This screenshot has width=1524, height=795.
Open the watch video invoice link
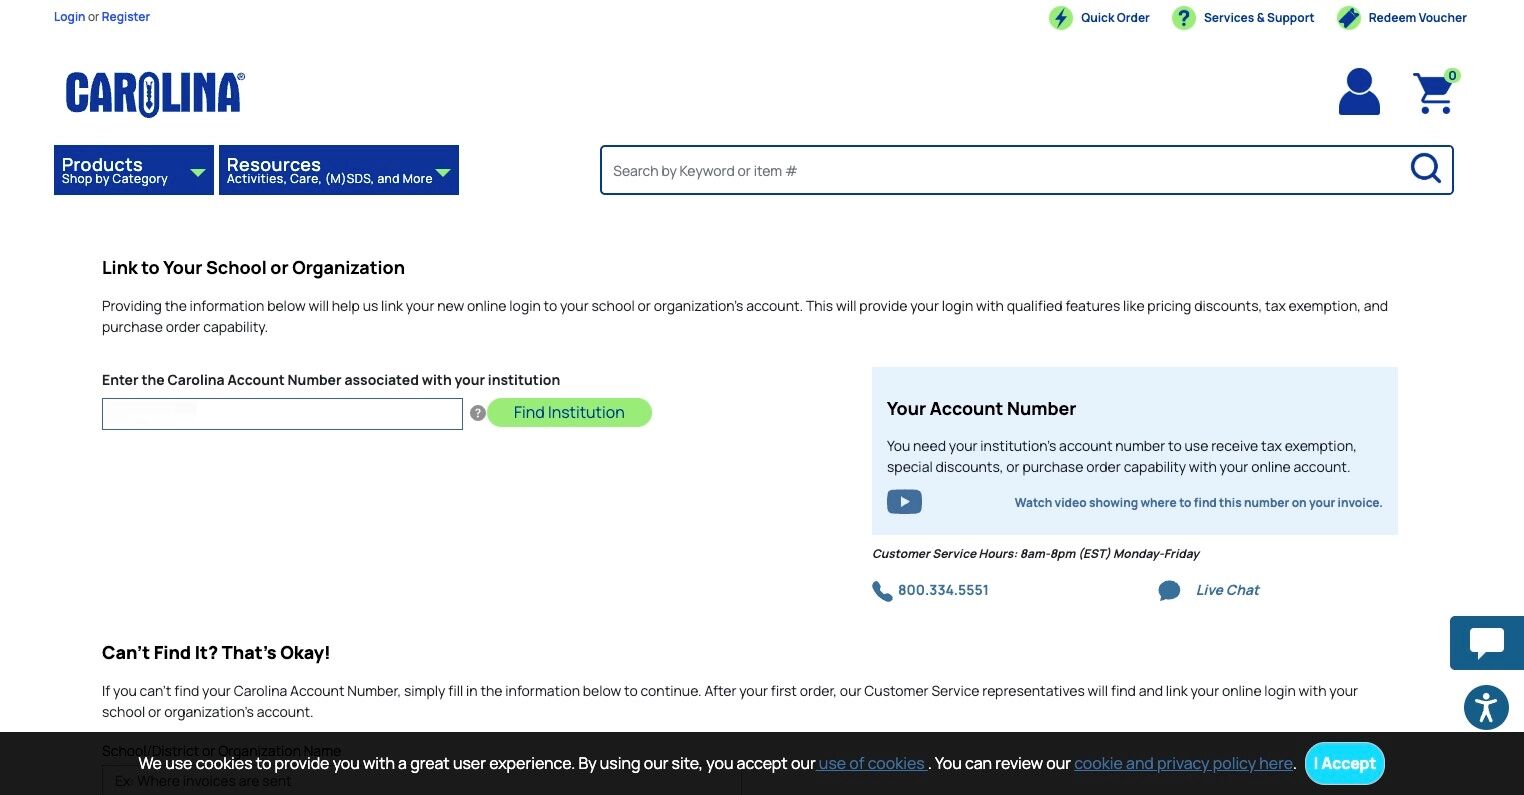(x=1198, y=503)
